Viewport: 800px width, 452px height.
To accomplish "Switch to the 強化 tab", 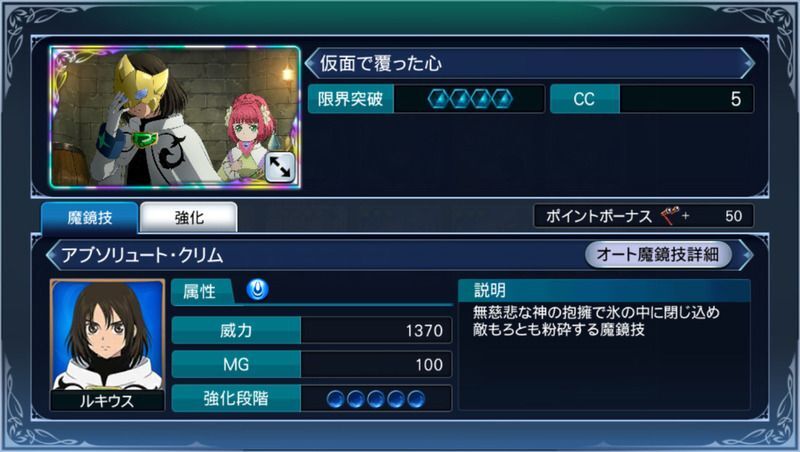I will [189, 217].
